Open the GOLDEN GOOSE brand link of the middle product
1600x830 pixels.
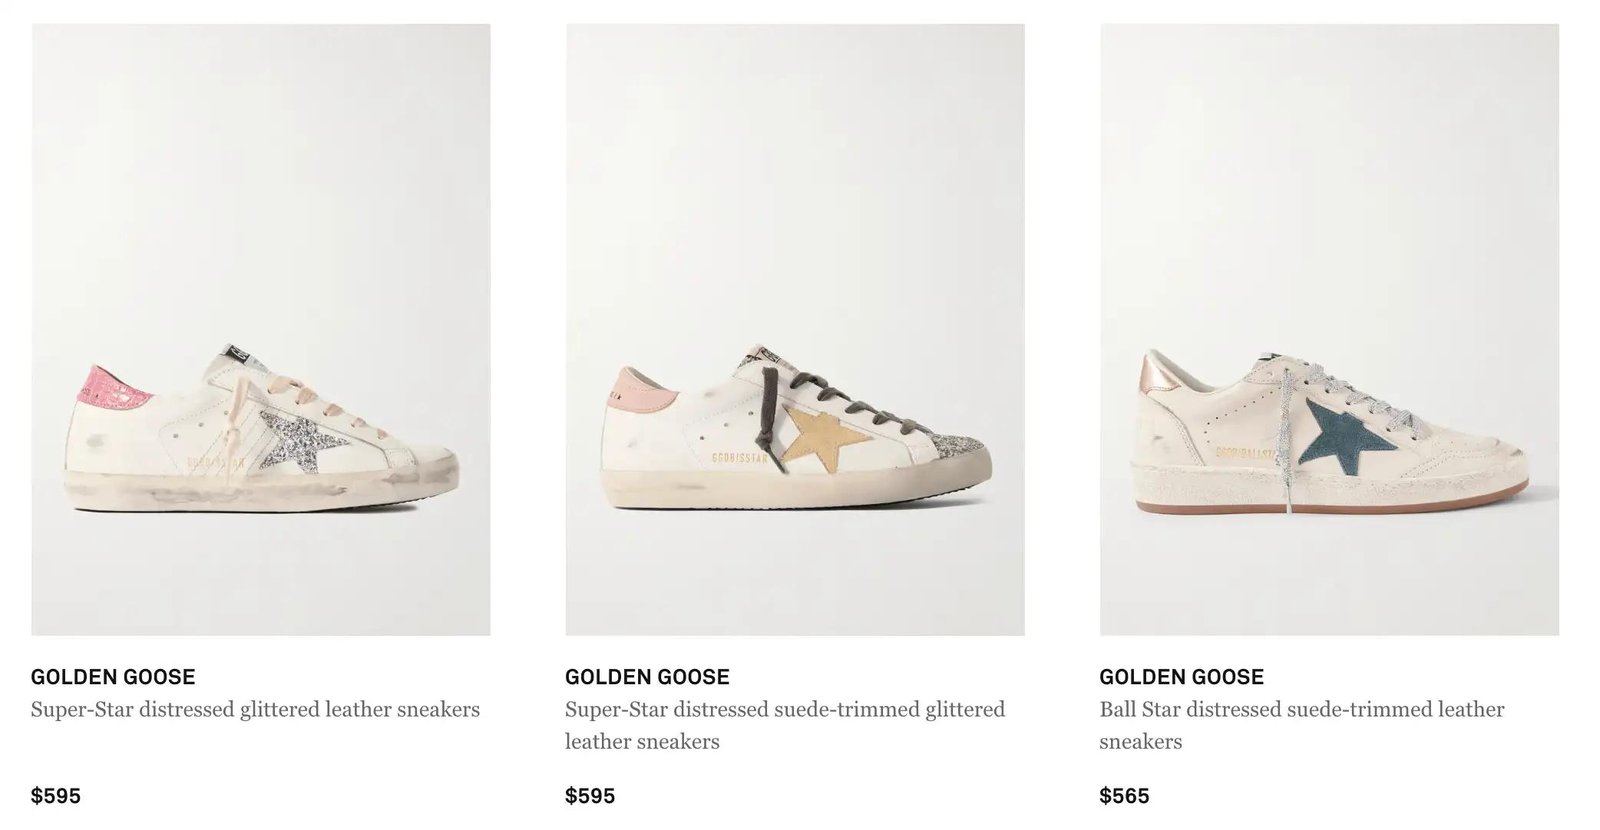pos(647,677)
